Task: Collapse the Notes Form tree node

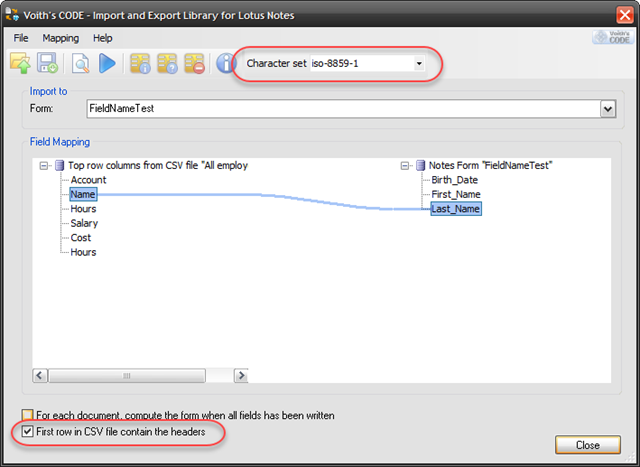Action: (x=404, y=166)
